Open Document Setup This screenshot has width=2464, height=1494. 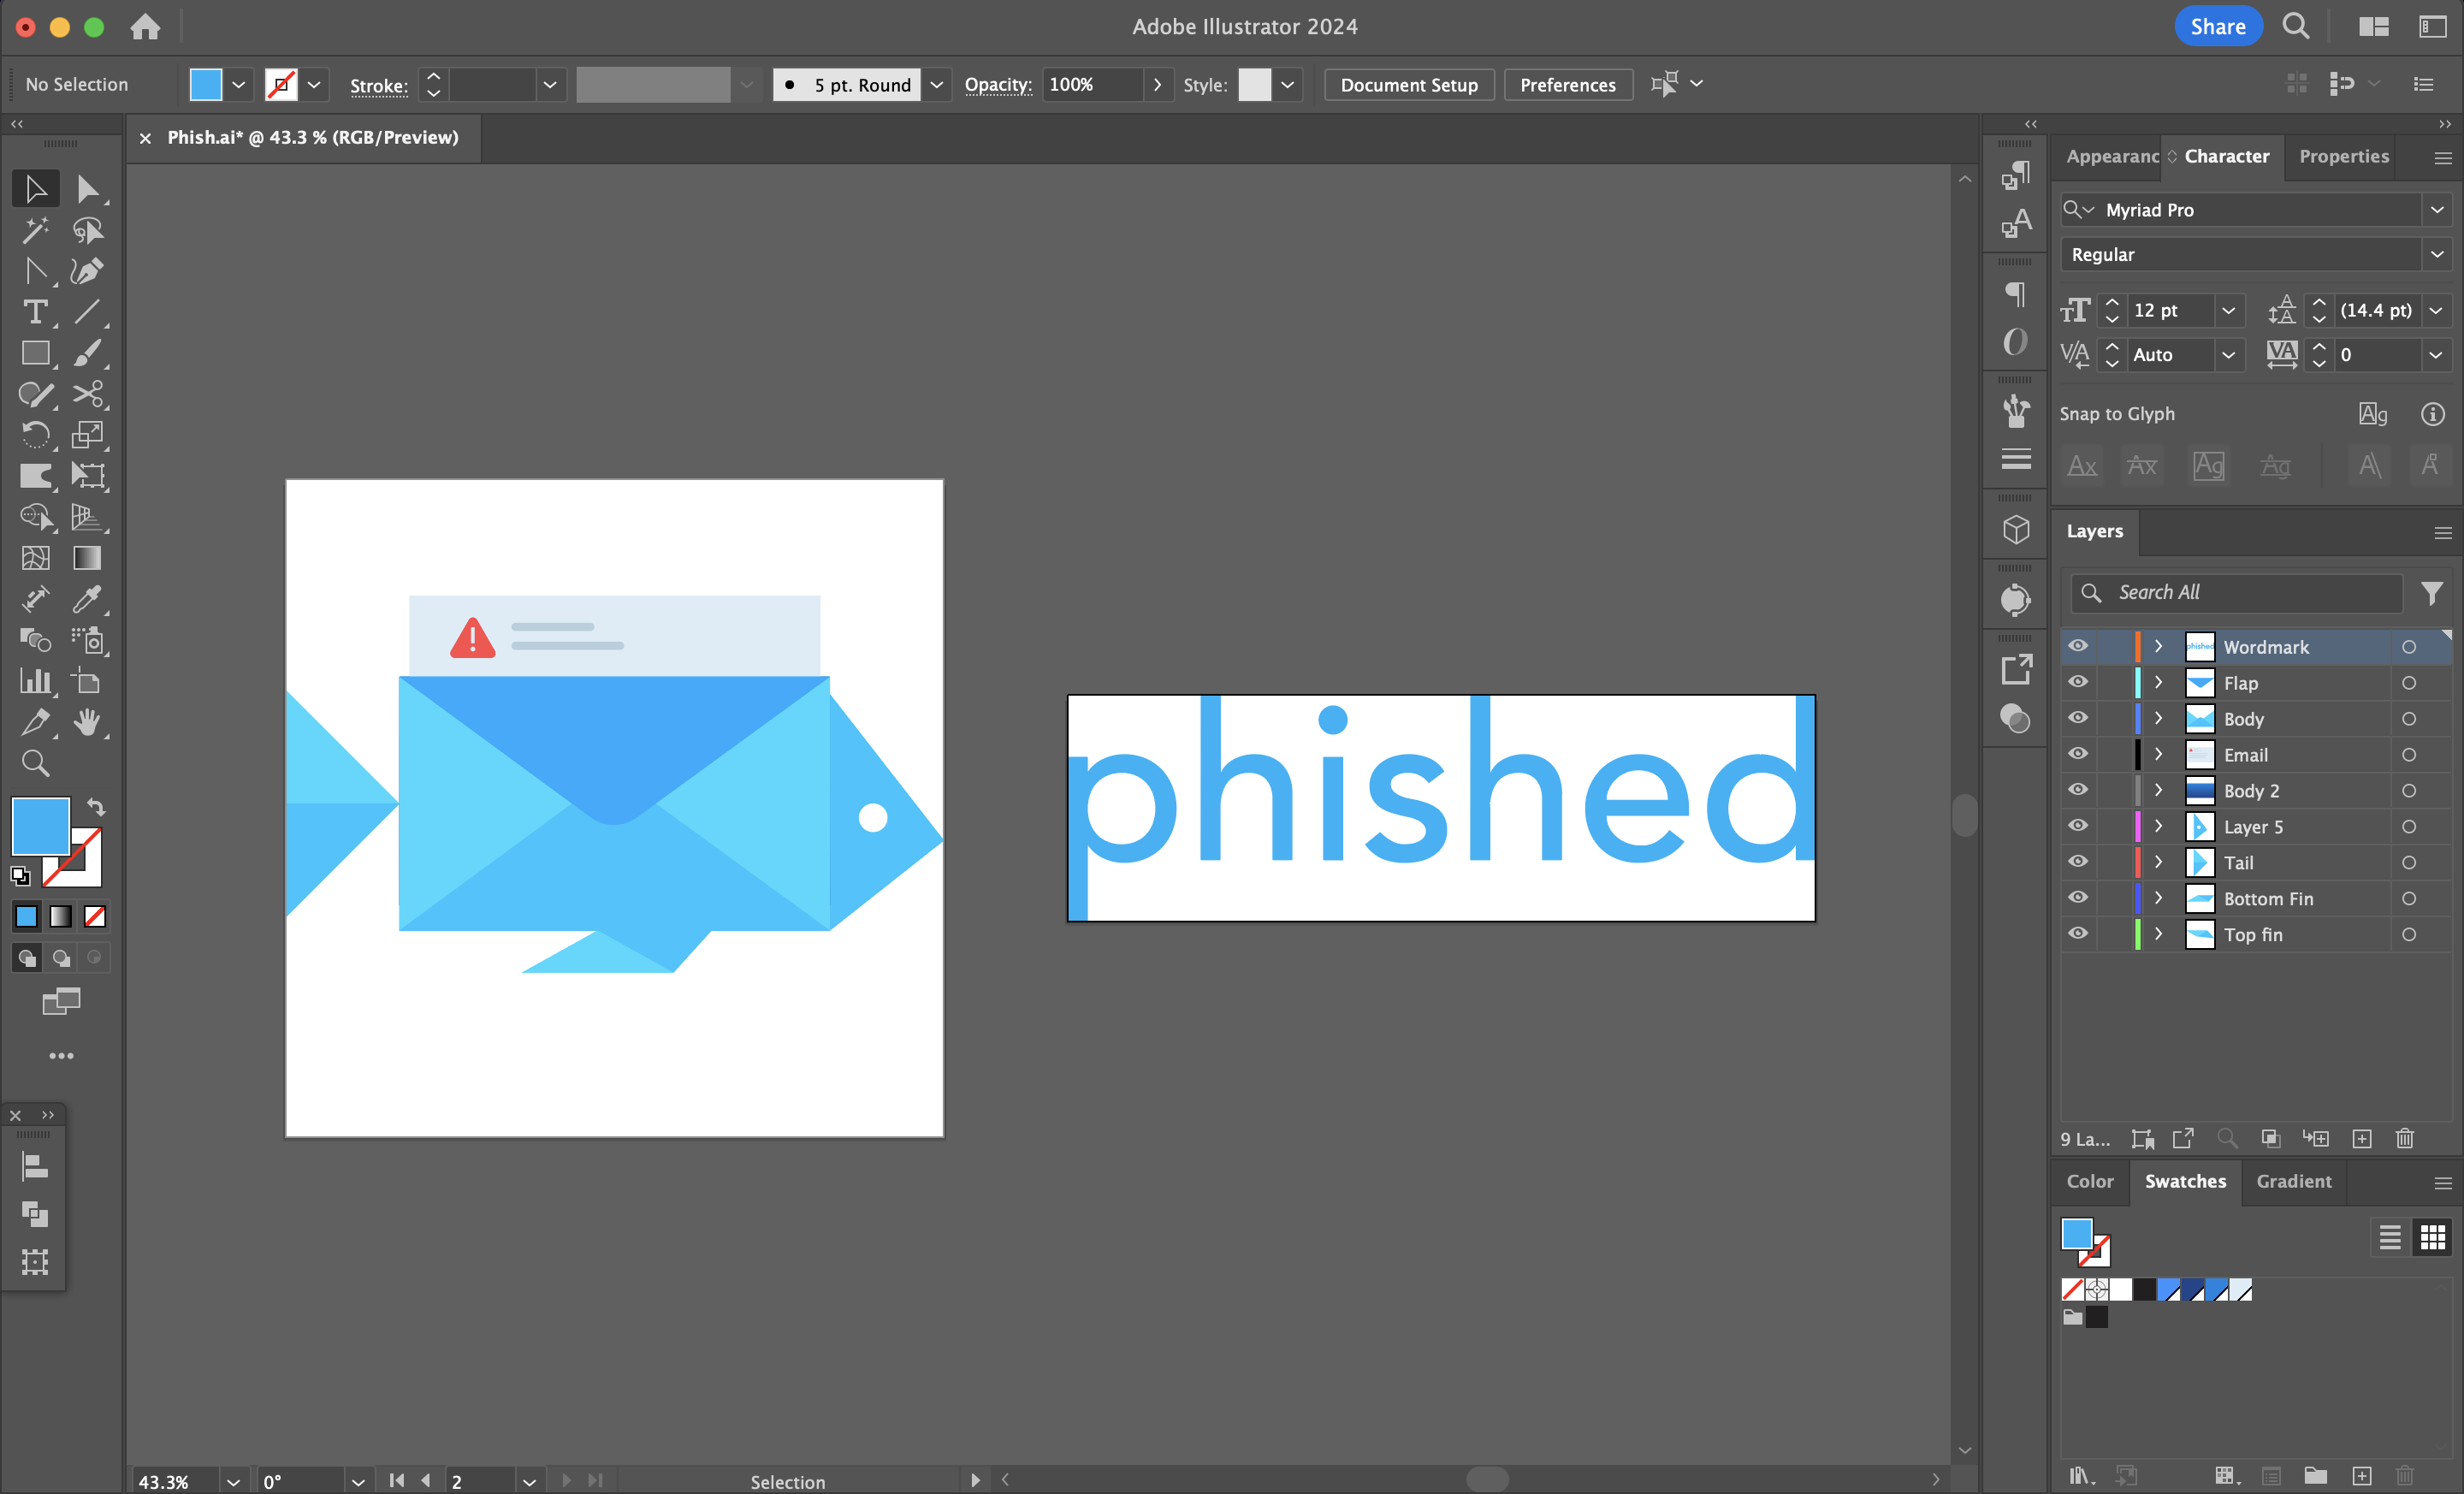click(x=1409, y=85)
